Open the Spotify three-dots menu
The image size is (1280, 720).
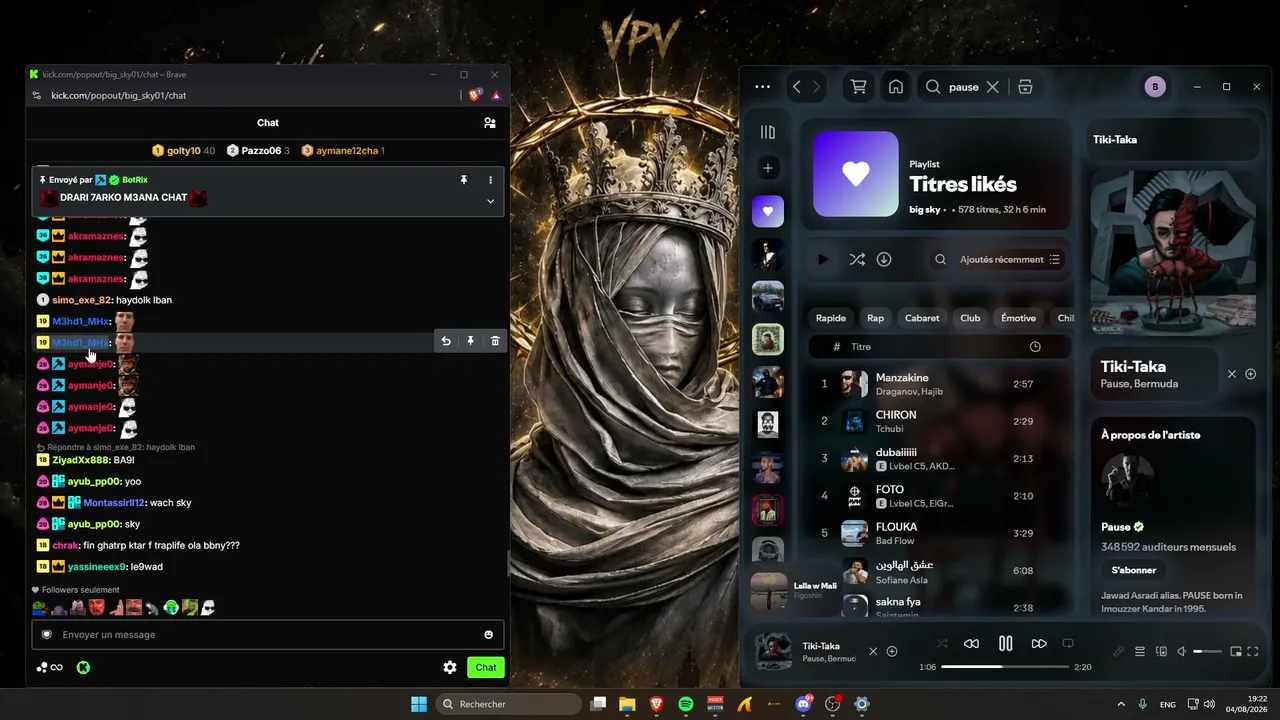coord(762,87)
